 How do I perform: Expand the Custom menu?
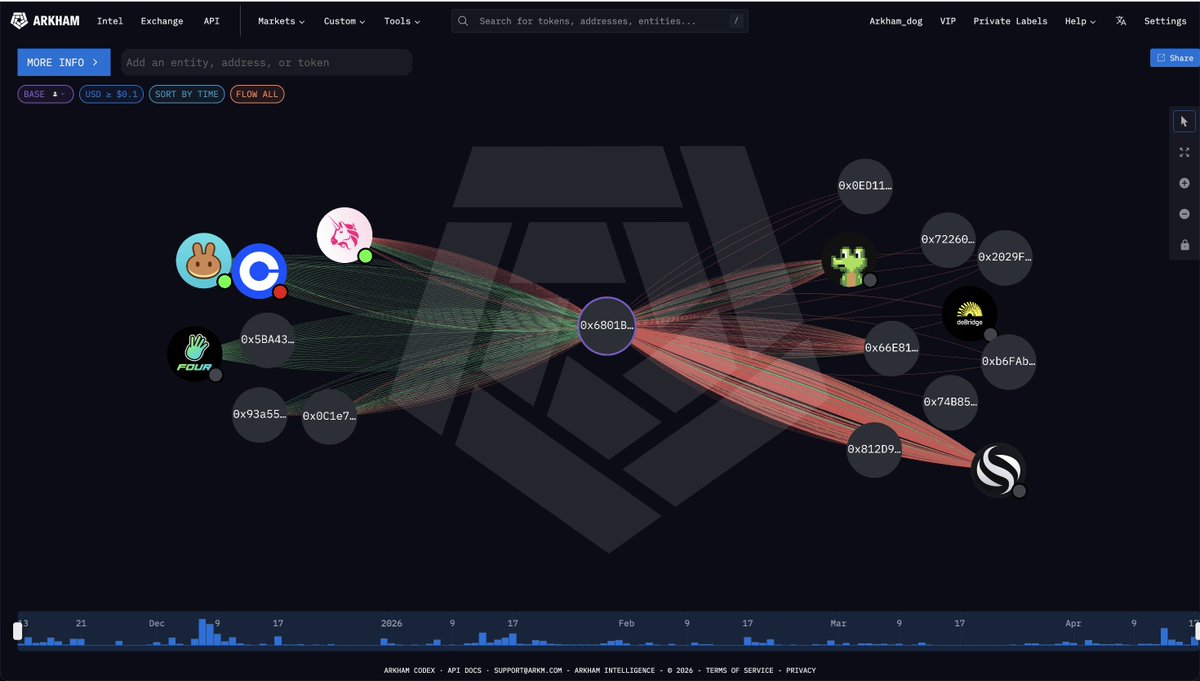344,21
